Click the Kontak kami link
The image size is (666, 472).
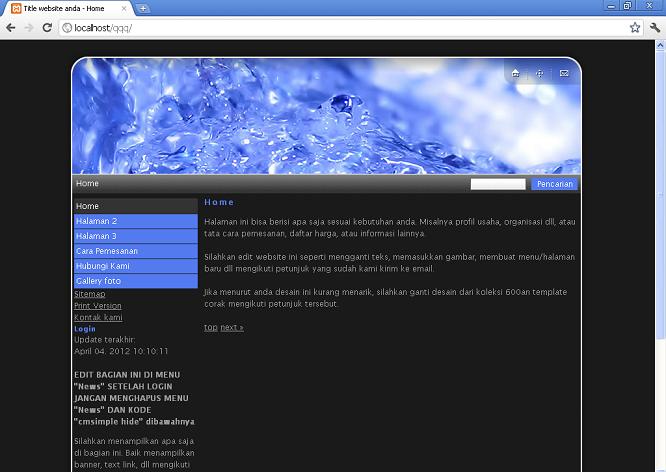[98, 317]
